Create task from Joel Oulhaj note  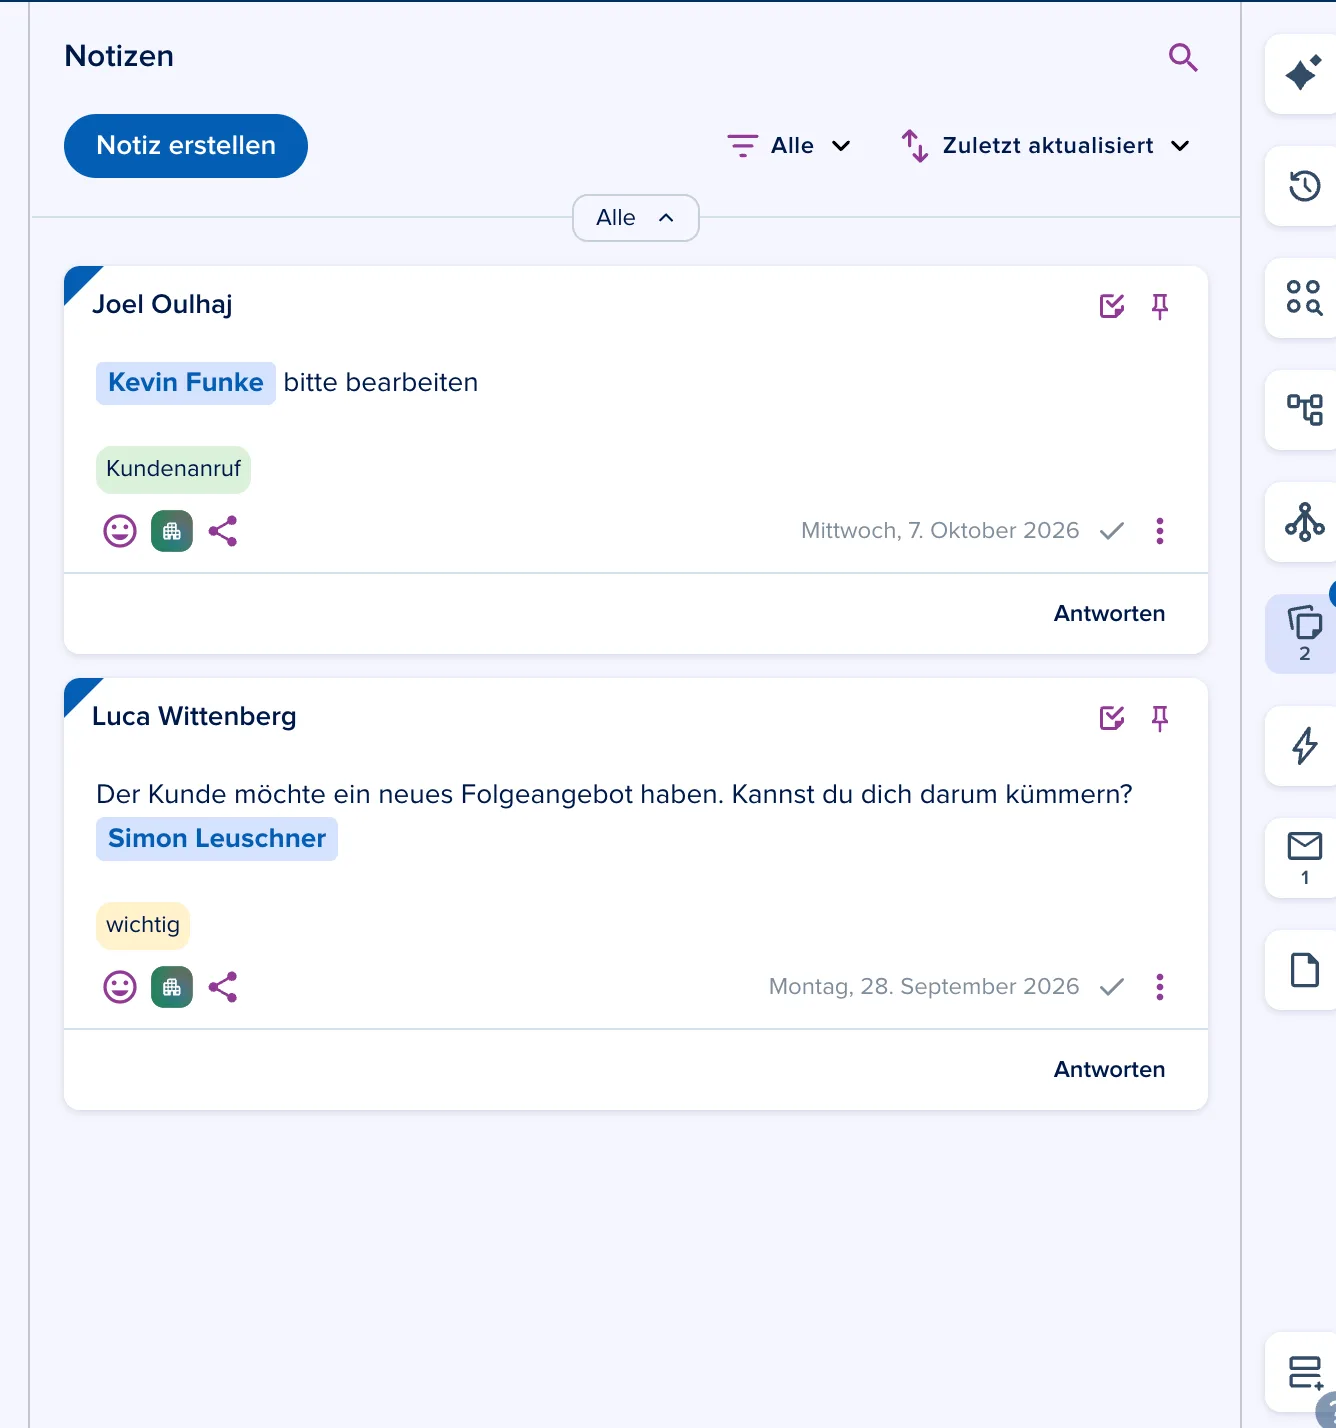(x=1112, y=306)
